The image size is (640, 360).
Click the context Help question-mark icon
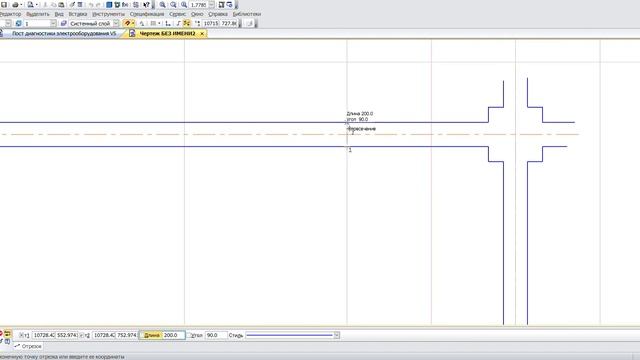pos(146,4)
